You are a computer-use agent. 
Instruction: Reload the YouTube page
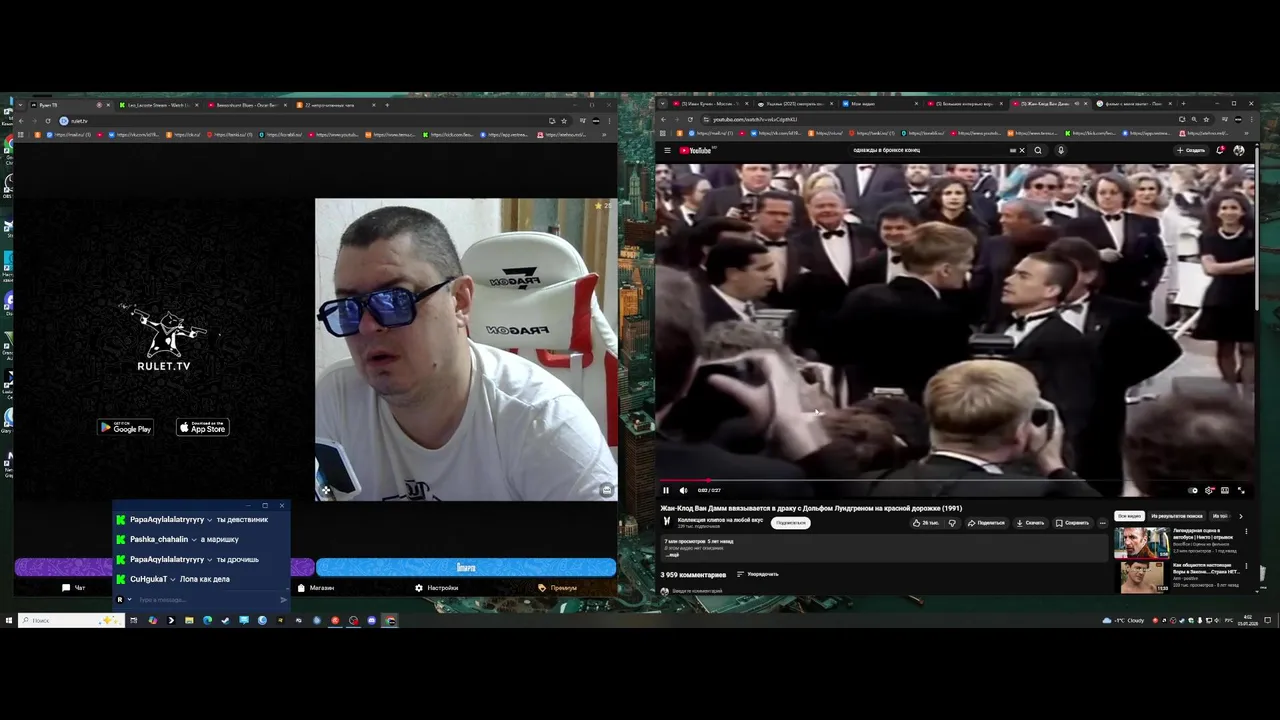[x=690, y=119]
